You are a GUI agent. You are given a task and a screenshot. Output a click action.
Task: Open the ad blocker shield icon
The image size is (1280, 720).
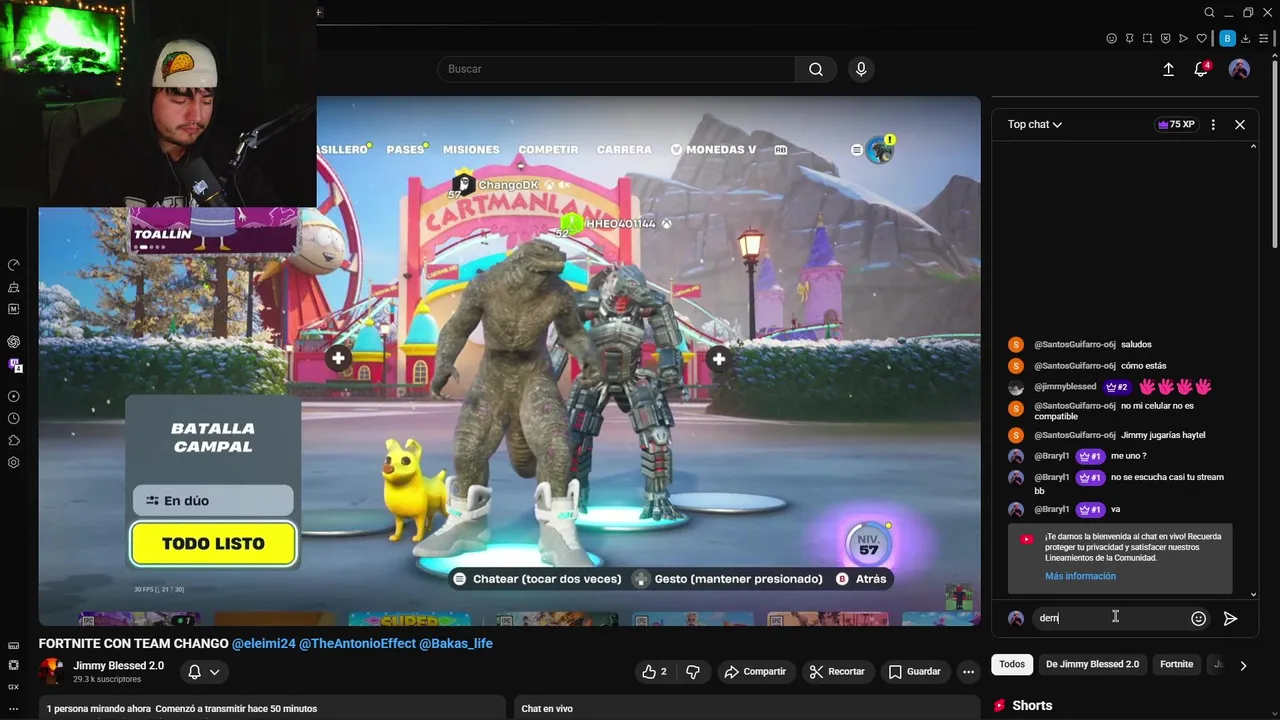point(1165,38)
